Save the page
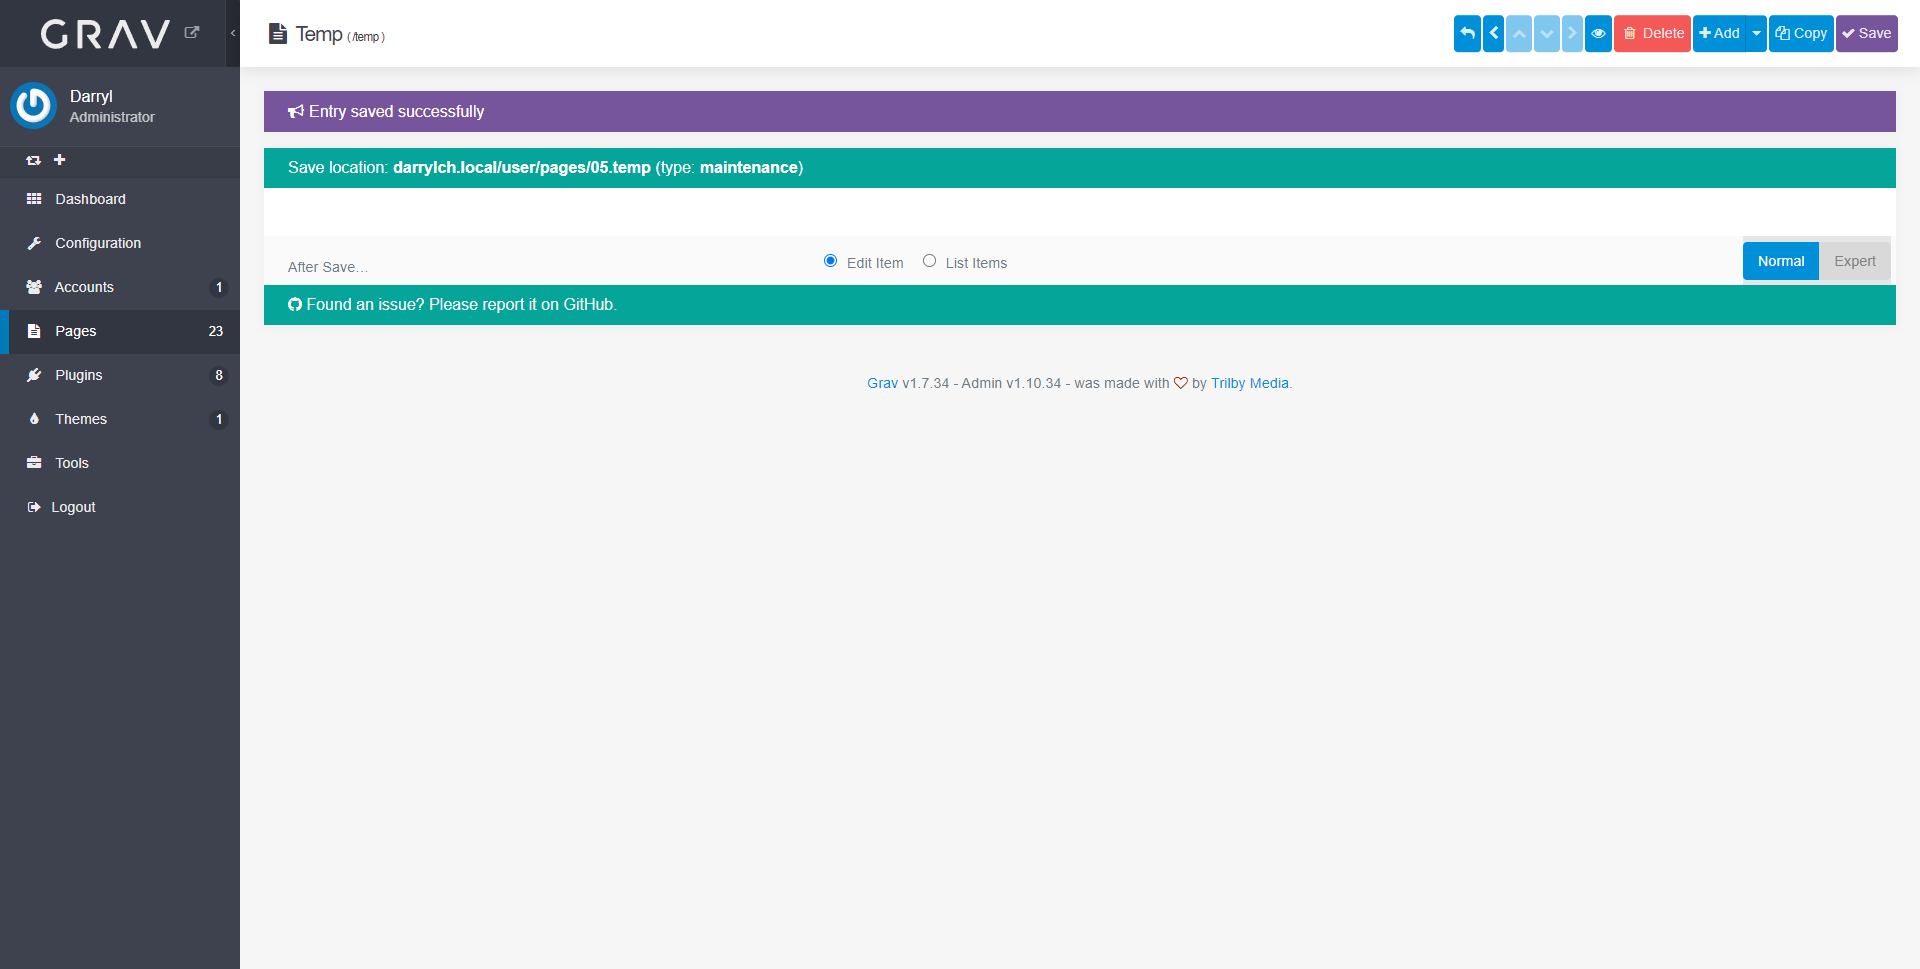 pos(1867,33)
